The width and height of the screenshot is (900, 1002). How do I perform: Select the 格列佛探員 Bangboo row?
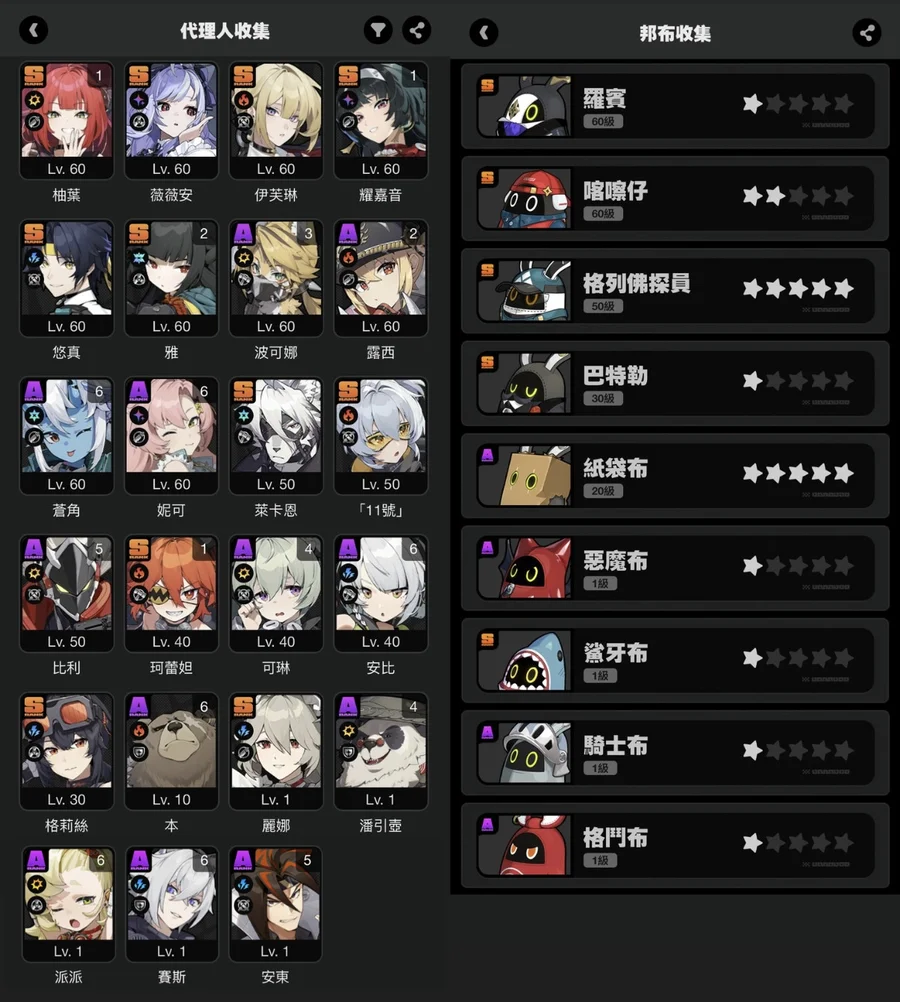(675, 291)
